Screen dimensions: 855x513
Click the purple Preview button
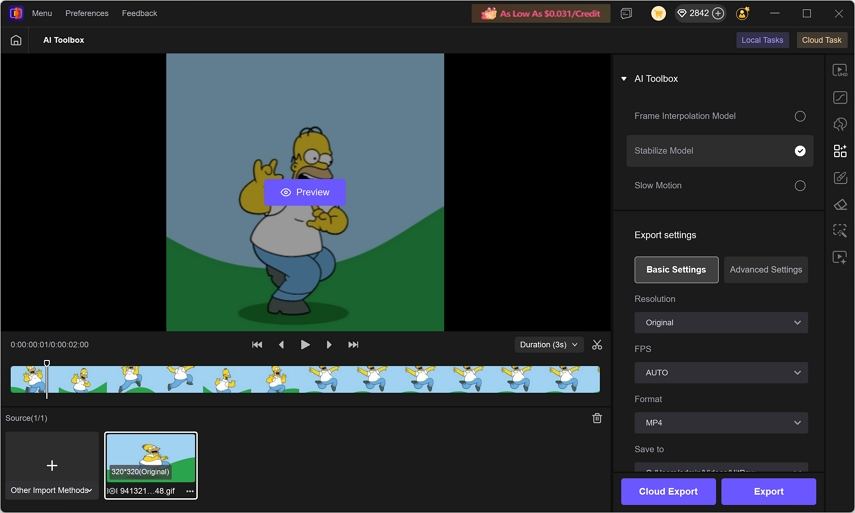click(305, 192)
